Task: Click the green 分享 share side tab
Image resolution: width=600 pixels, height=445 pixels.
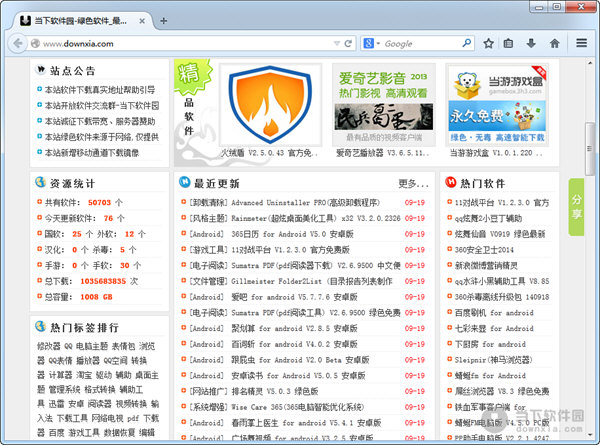Action: (576, 207)
